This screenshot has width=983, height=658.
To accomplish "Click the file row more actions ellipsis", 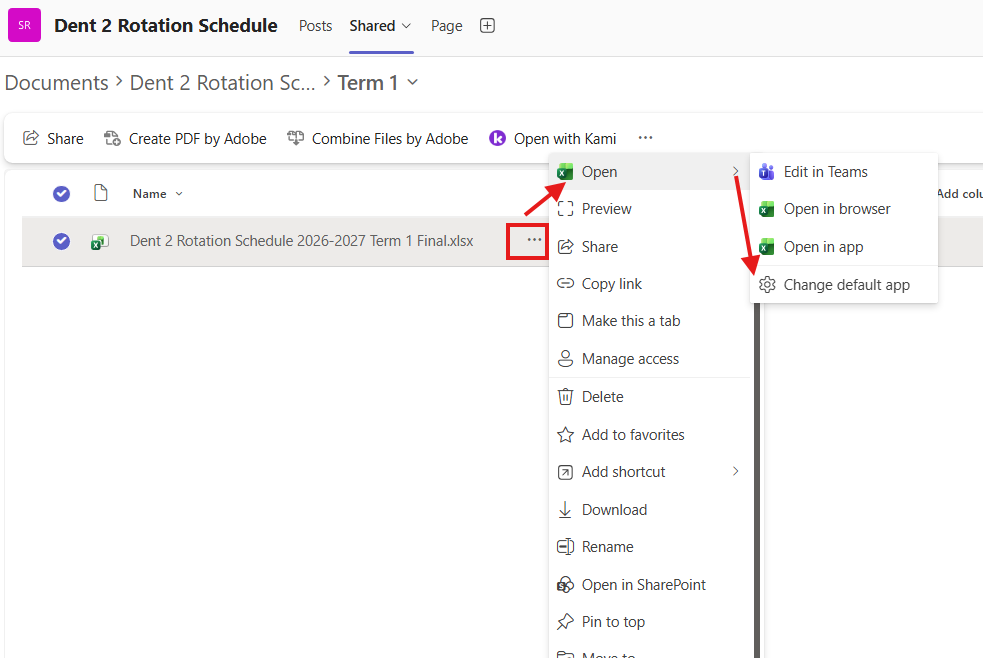I will pyautogui.click(x=534, y=240).
